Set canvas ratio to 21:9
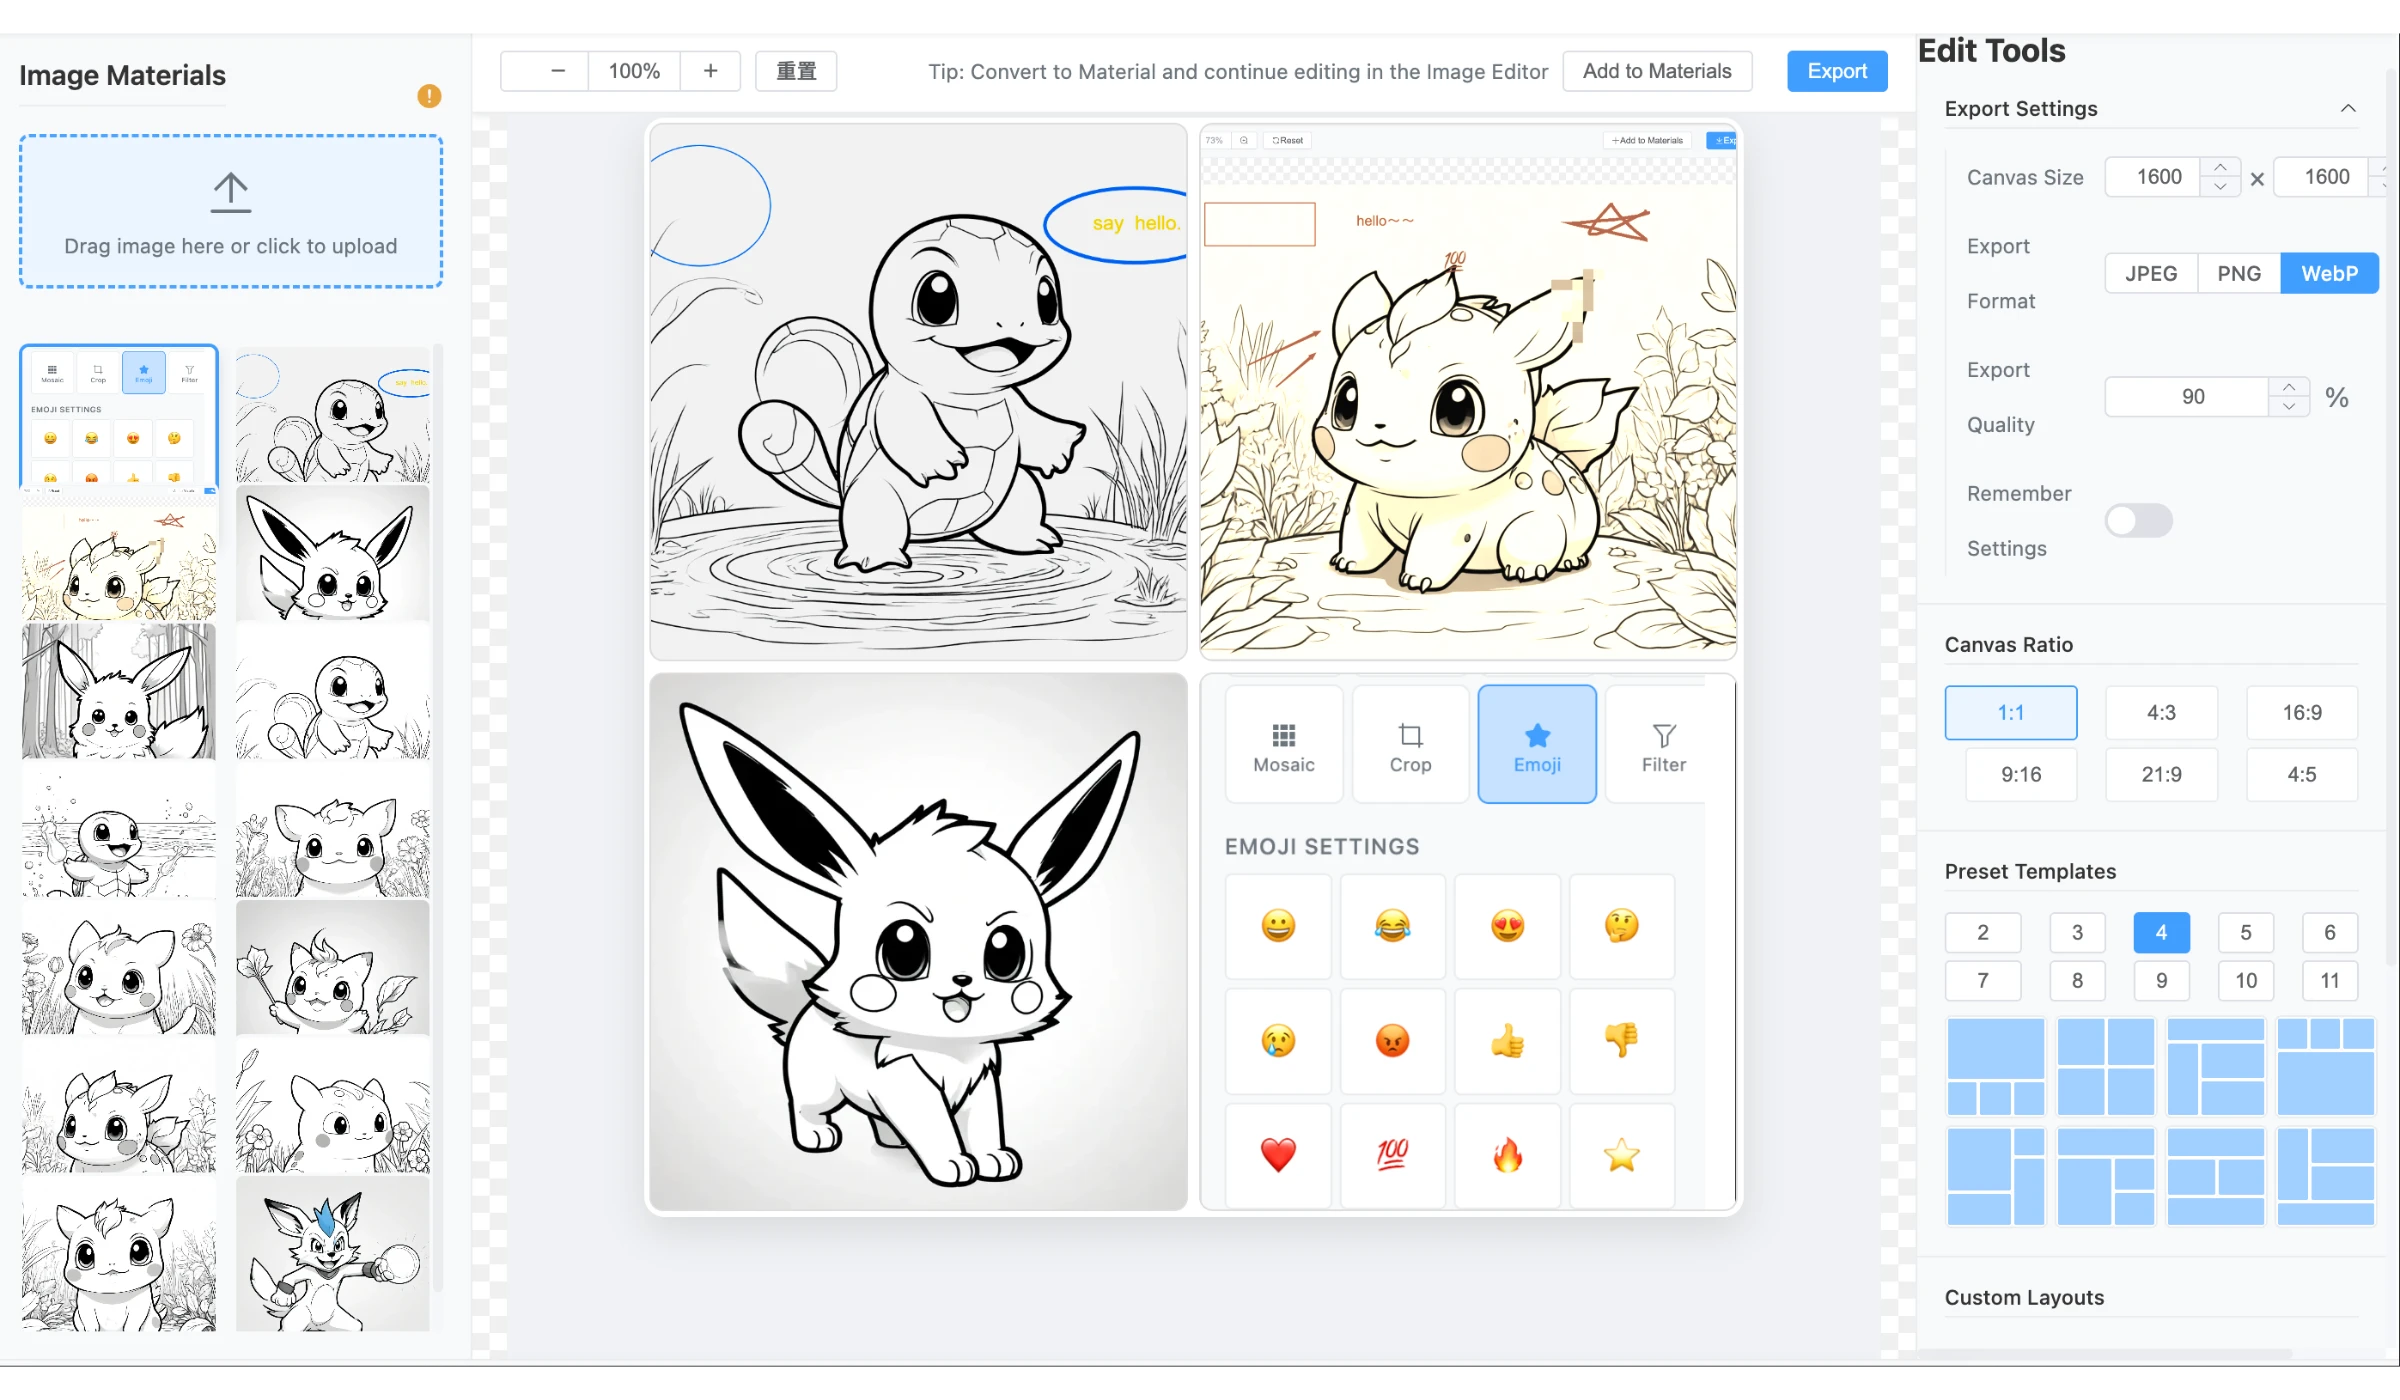The height and width of the screenshot is (1400, 2400). click(x=2161, y=774)
